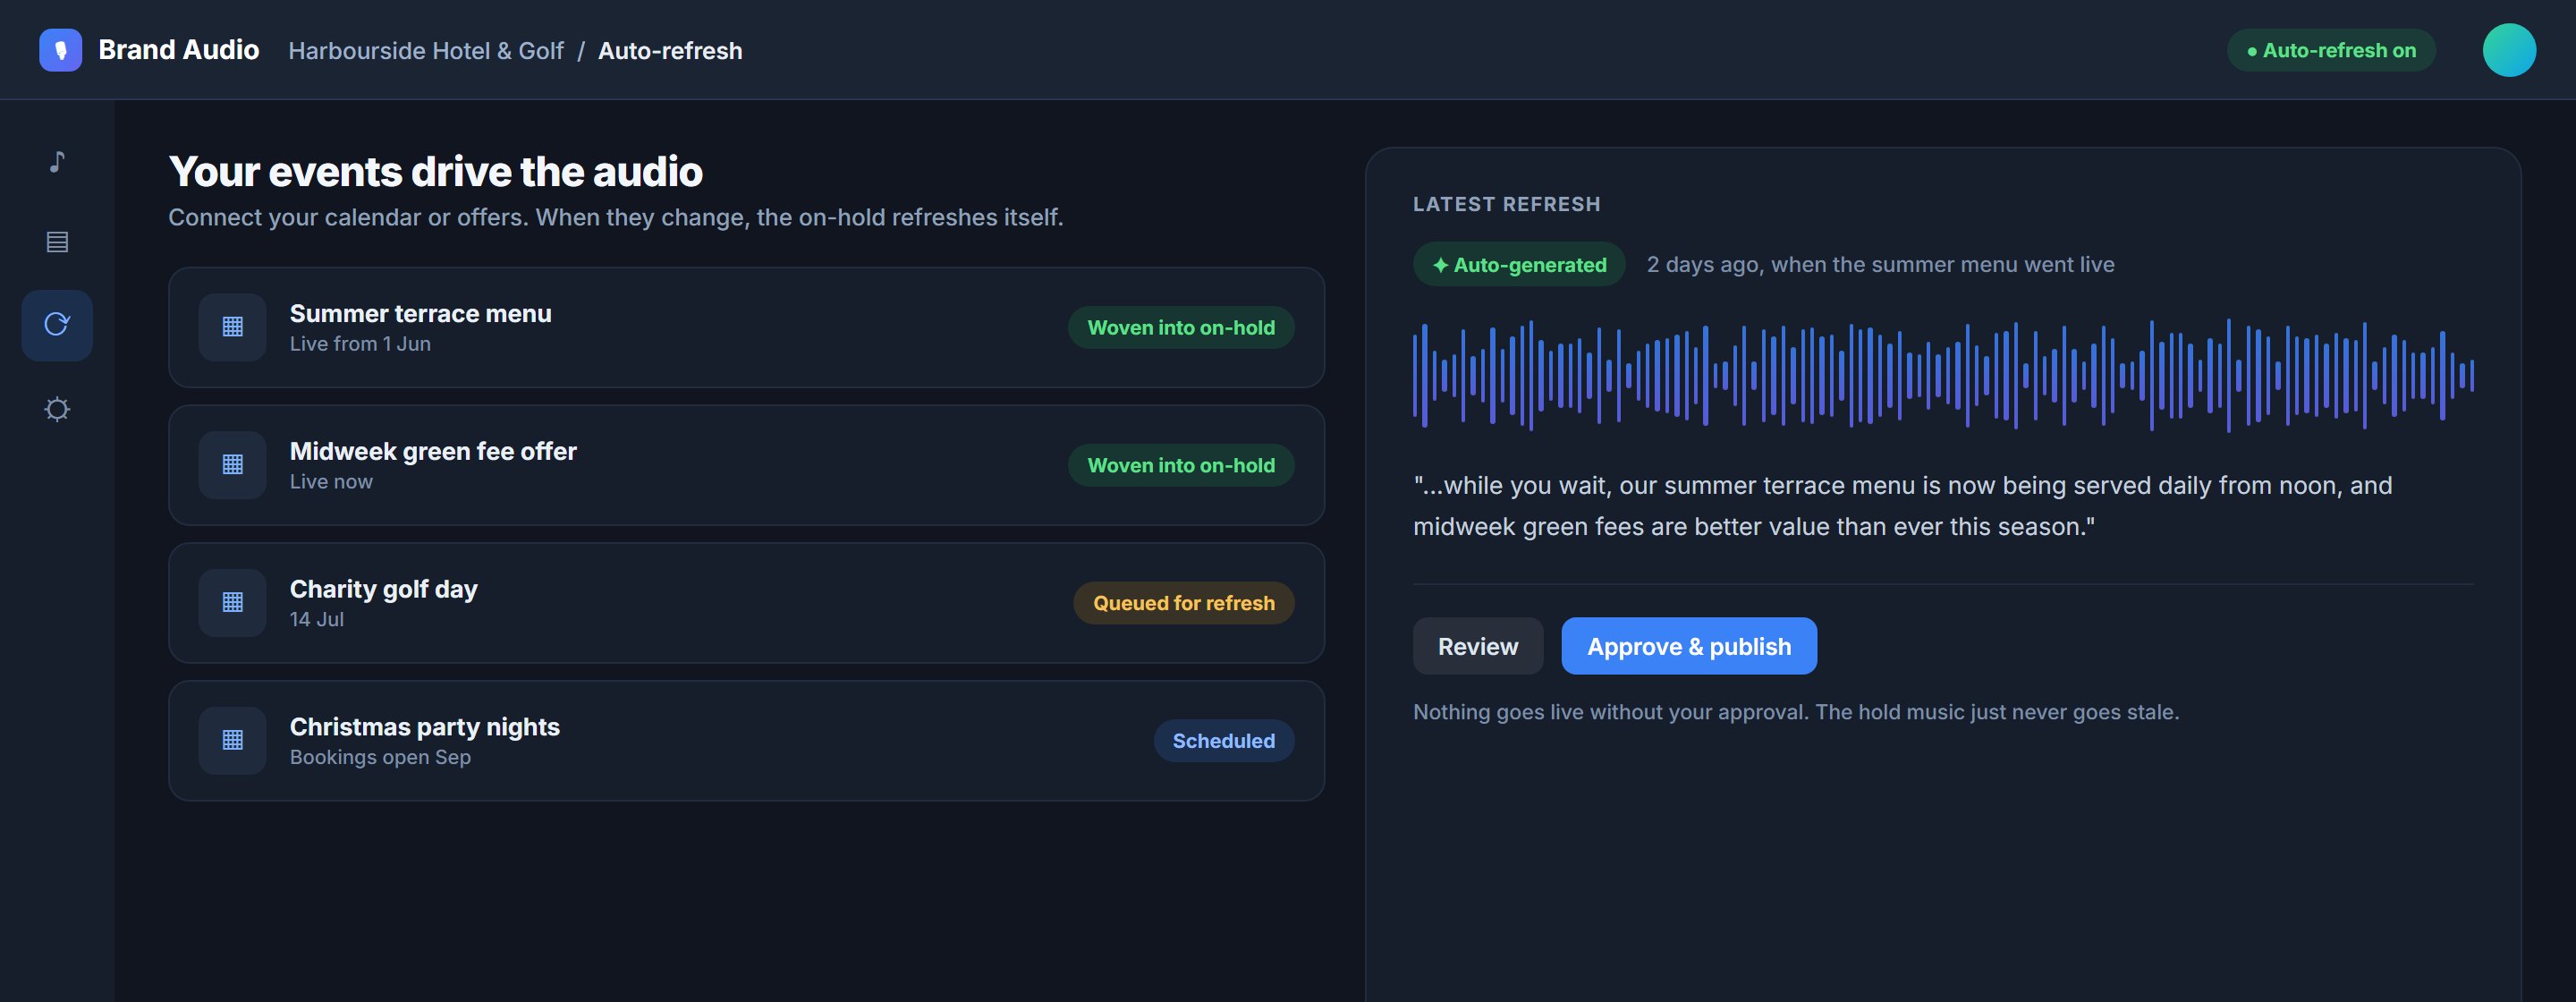Viewport: 2576px width, 1002px height.
Task: Click the Queued for refresh status badge
Action: 1184,603
